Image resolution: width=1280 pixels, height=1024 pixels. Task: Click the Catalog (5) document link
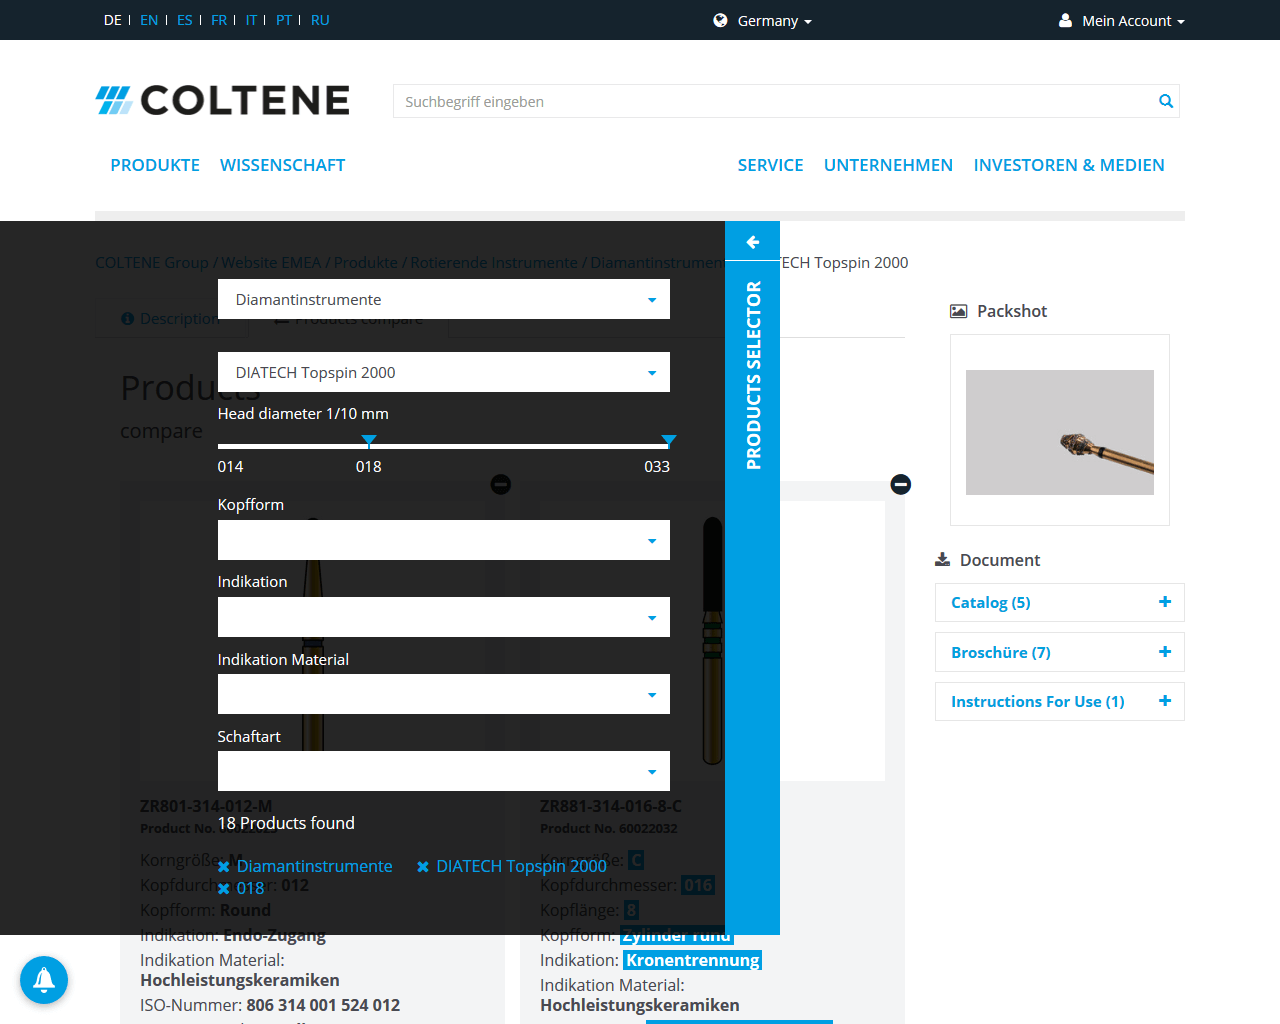(x=990, y=602)
